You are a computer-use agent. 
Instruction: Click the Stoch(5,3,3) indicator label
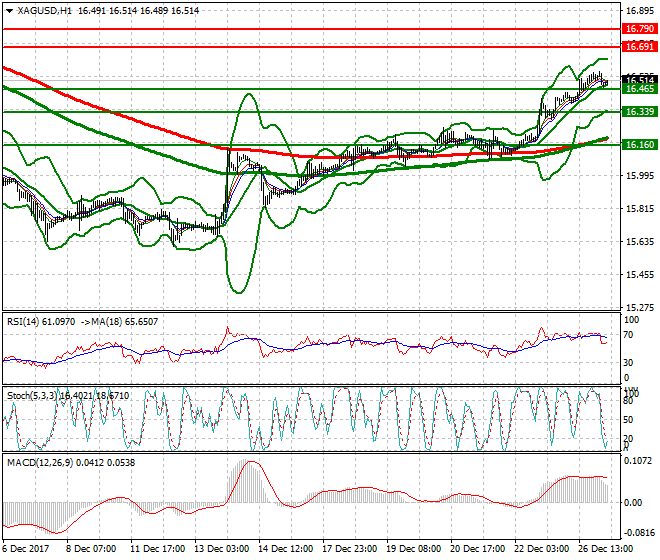click(32, 396)
